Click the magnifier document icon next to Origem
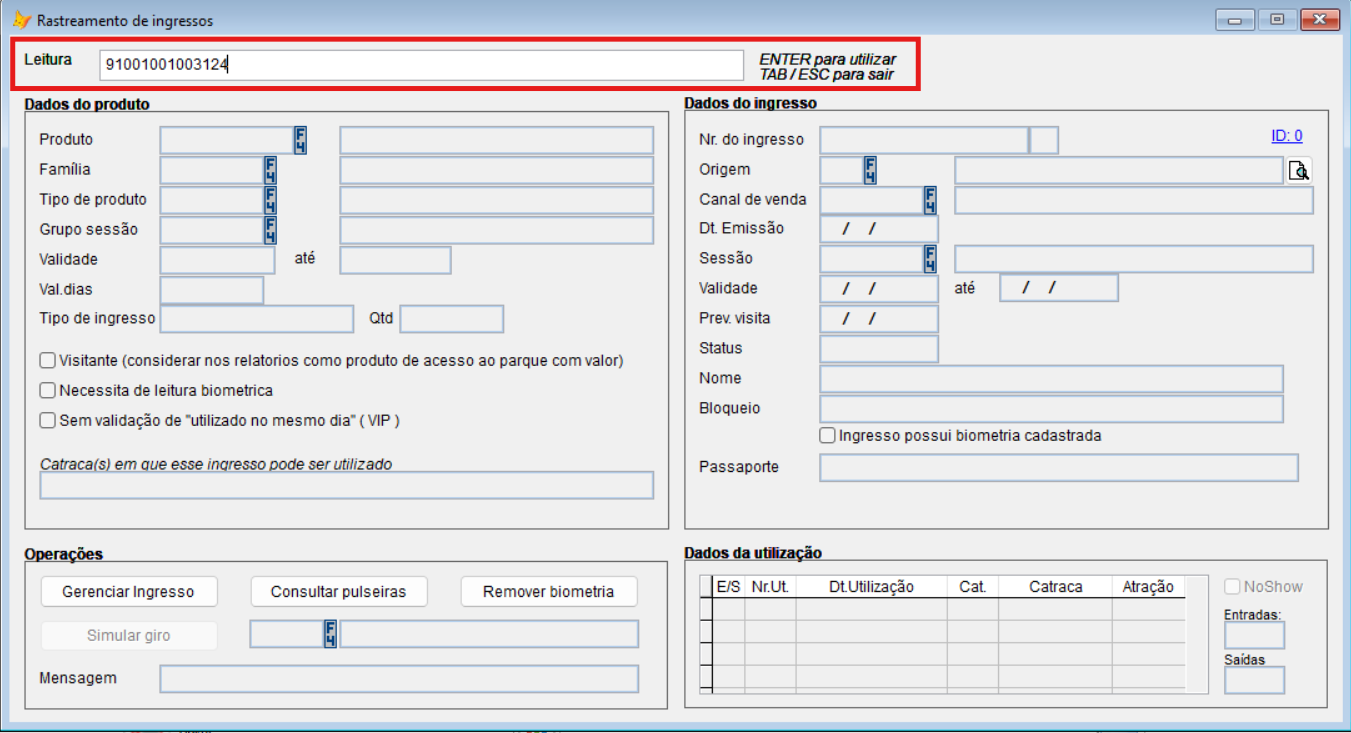This screenshot has width=1351, height=733. point(1299,171)
